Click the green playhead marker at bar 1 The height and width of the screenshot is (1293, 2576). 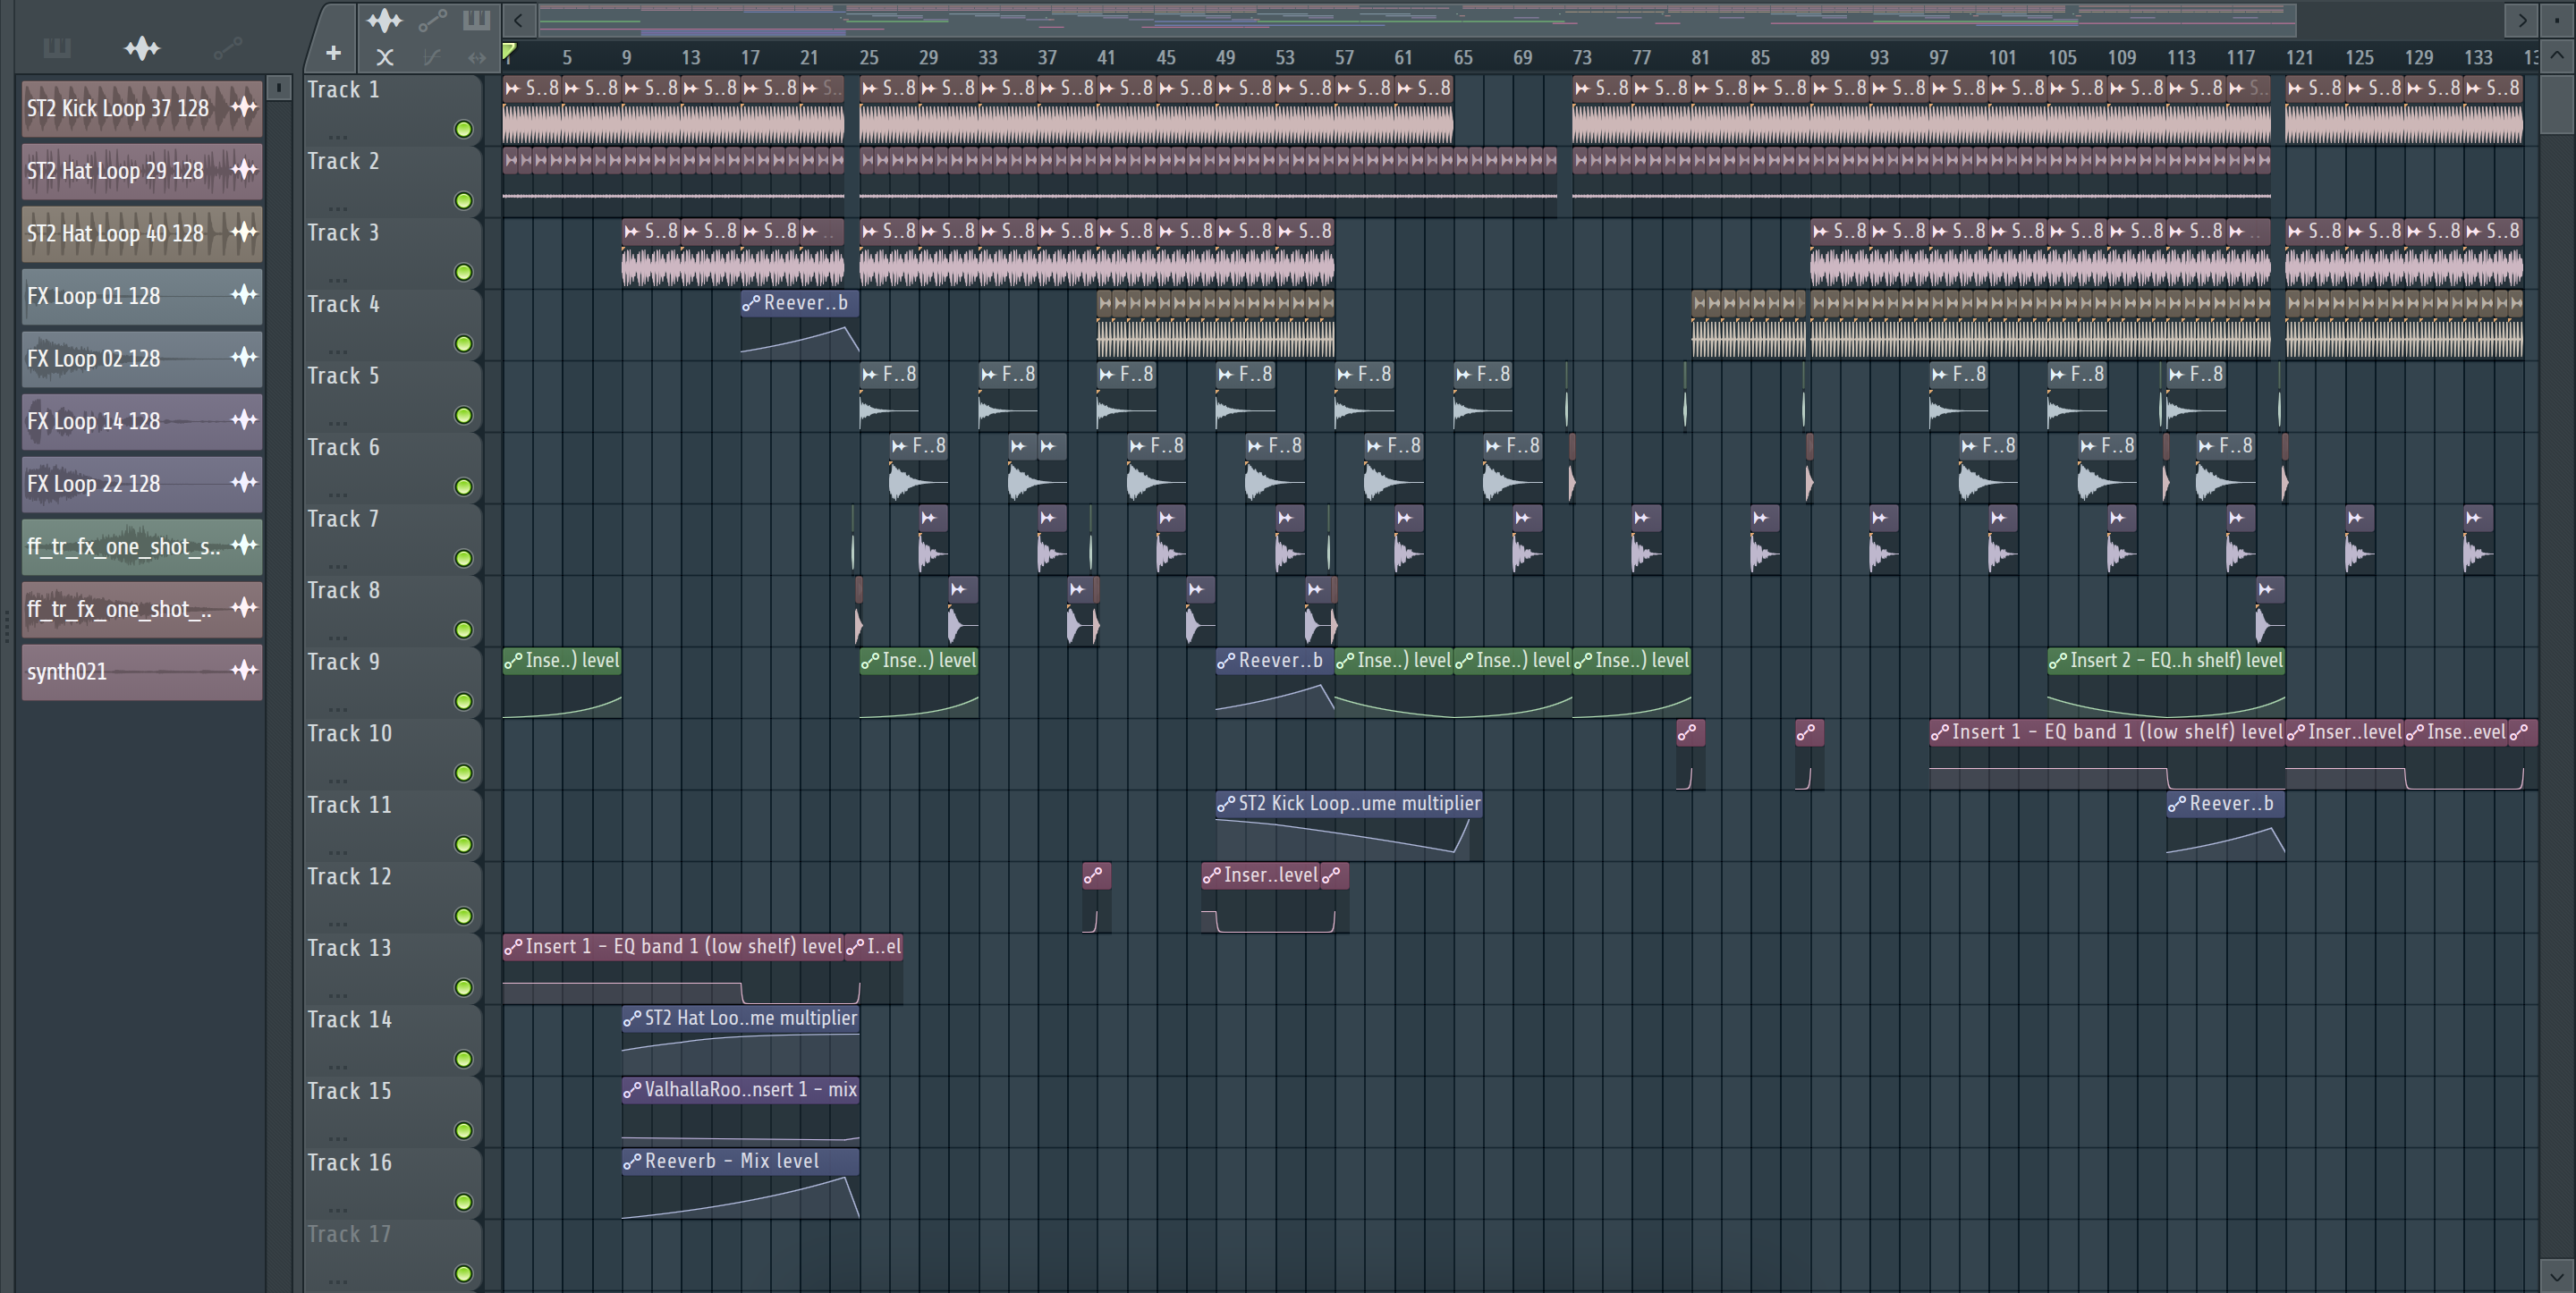tap(509, 51)
